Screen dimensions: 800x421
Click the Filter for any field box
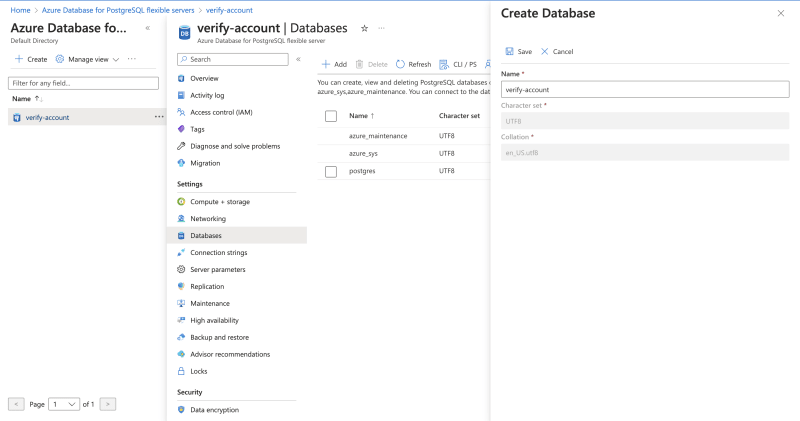point(83,83)
